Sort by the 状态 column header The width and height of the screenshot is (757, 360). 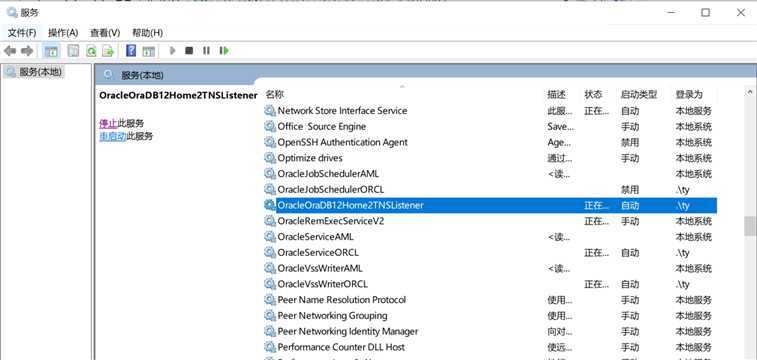pyautogui.click(x=593, y=94)
